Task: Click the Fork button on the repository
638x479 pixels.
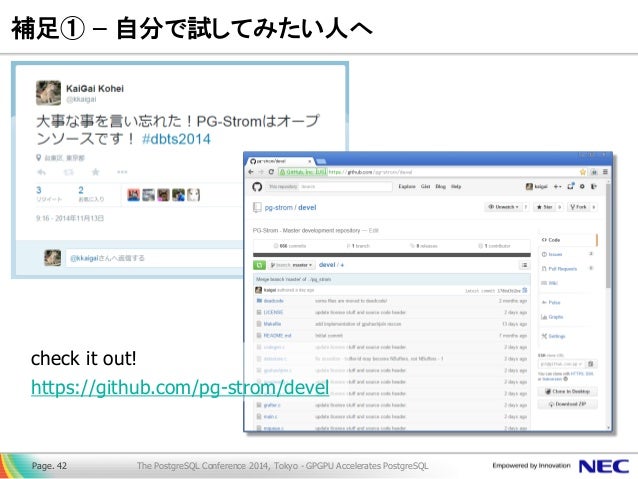Action: (x=578, y=207)
